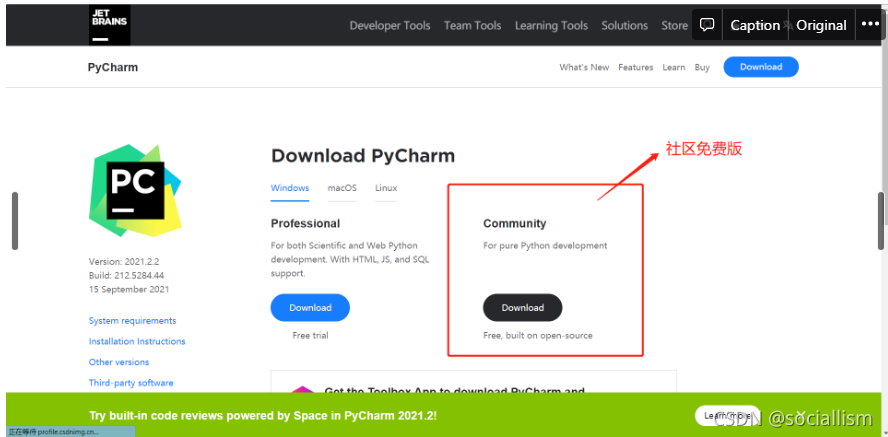Open the What's New link
Screen dimensions: 888x437
click(584, 67)
